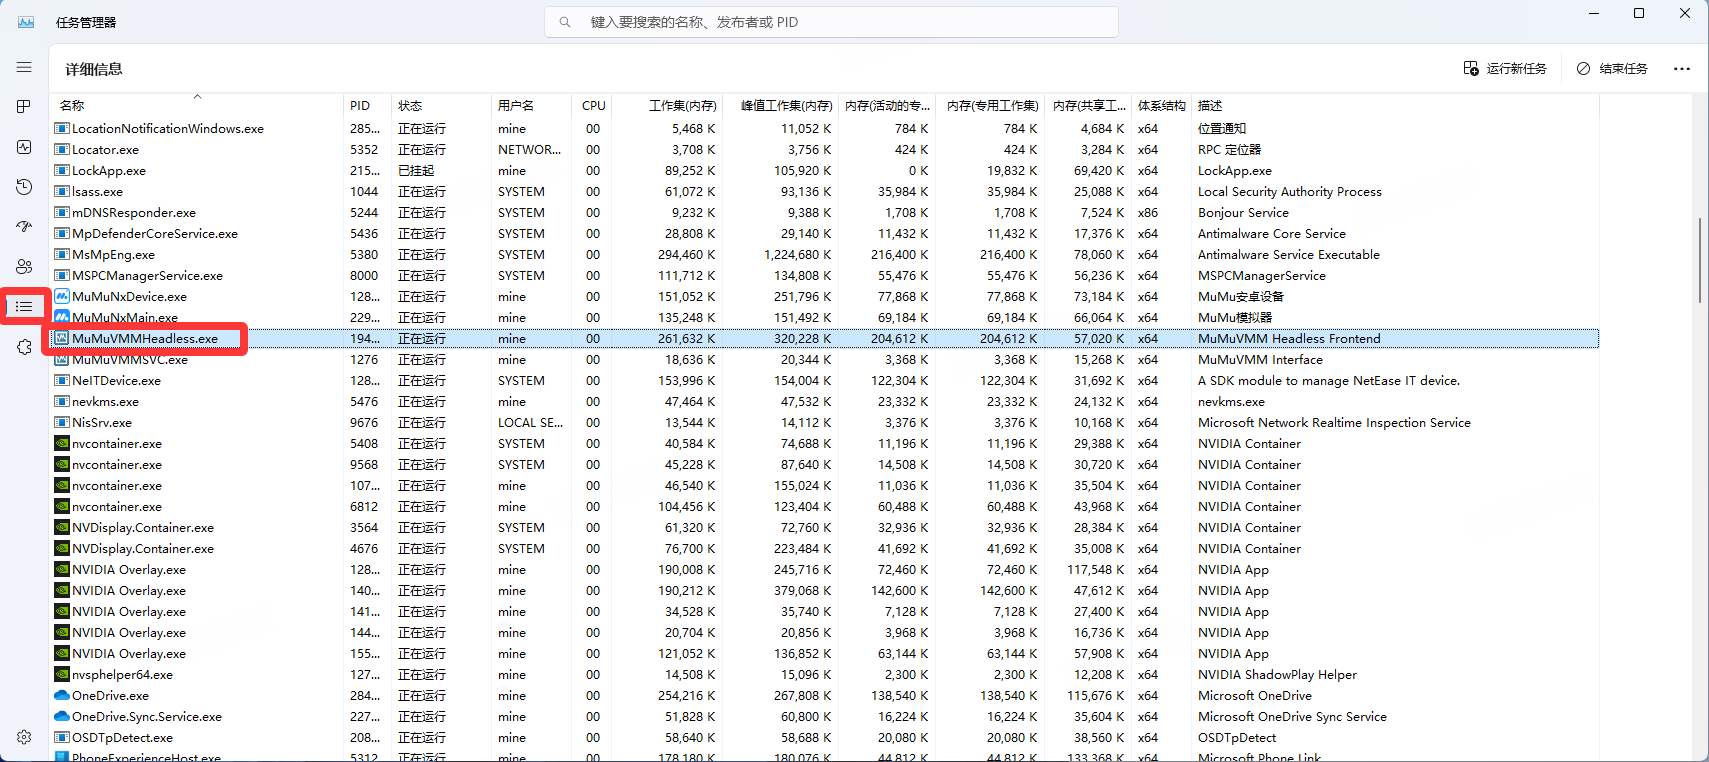Sort by 工作集(内存) column header
The width and height of the screenshot is (1709, 762).
[682, 106]
